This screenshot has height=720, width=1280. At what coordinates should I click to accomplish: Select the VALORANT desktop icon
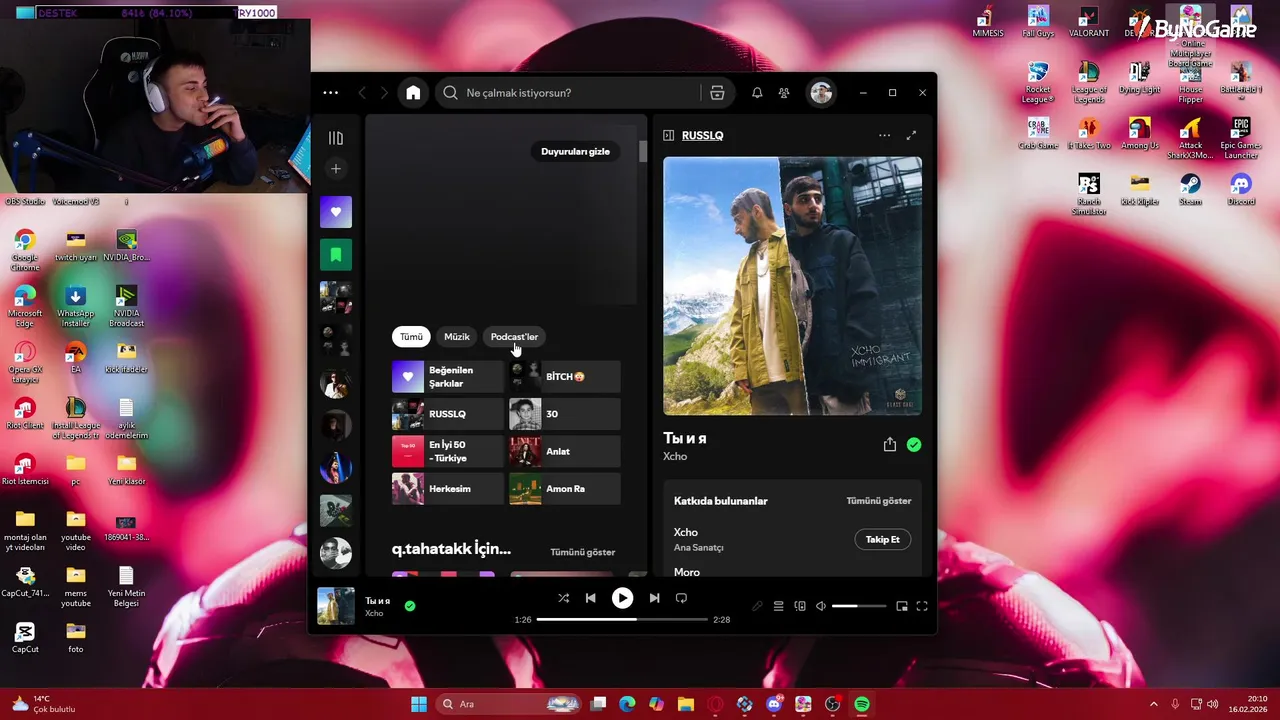(x=1089, y=21)
